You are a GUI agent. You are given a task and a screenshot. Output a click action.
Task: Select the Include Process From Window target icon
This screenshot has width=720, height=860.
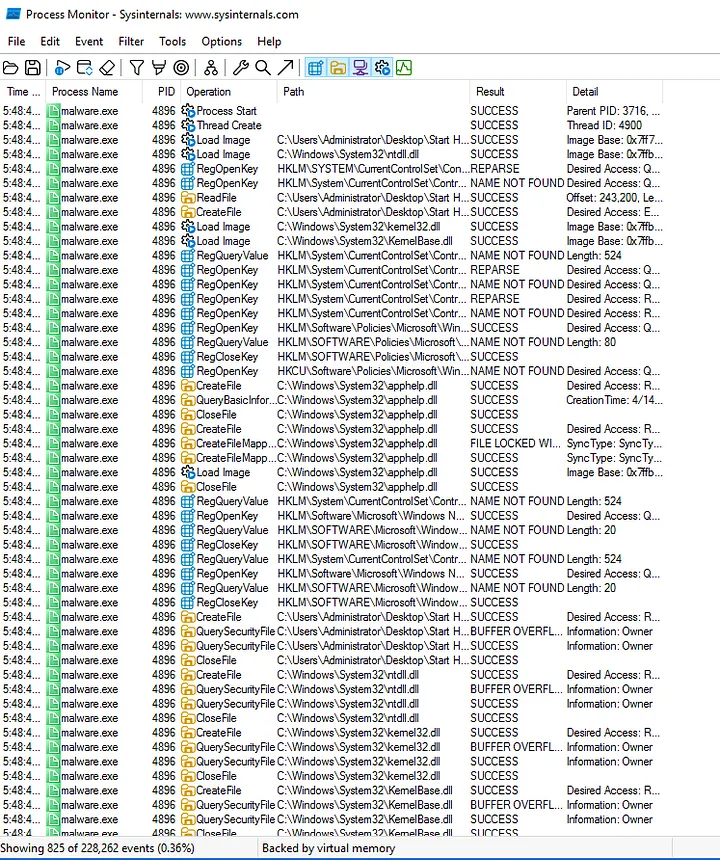[181, 68]
